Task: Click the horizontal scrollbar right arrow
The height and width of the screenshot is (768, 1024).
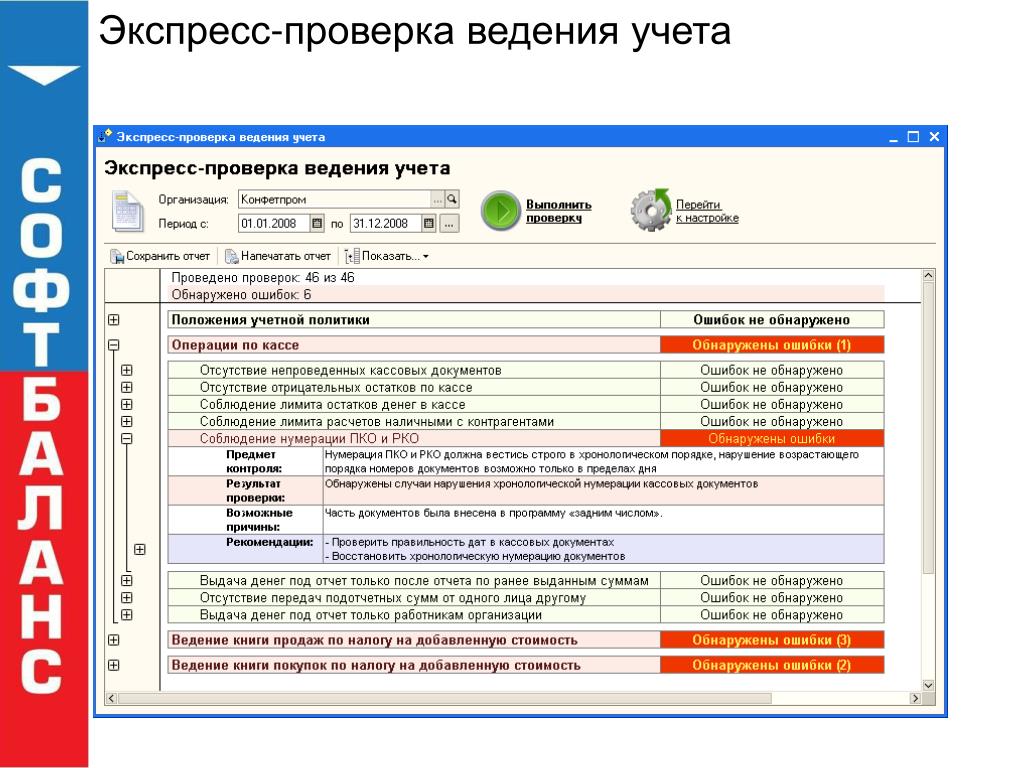Action: 915,698
